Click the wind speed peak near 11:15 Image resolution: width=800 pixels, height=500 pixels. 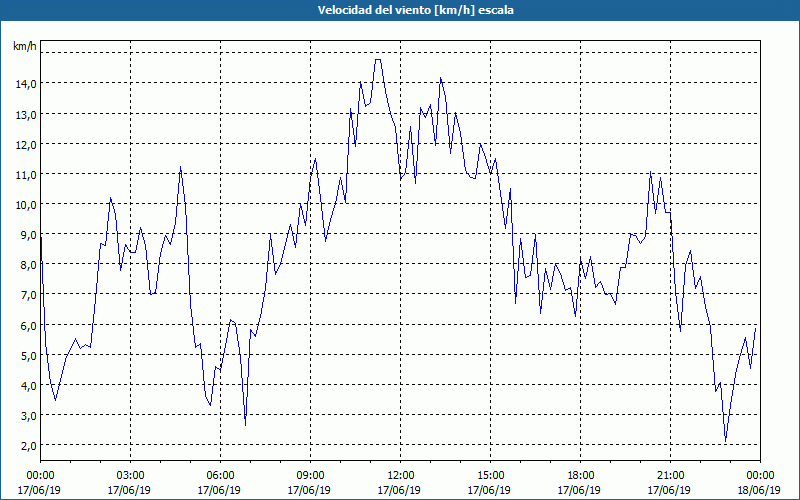point(378,60)
